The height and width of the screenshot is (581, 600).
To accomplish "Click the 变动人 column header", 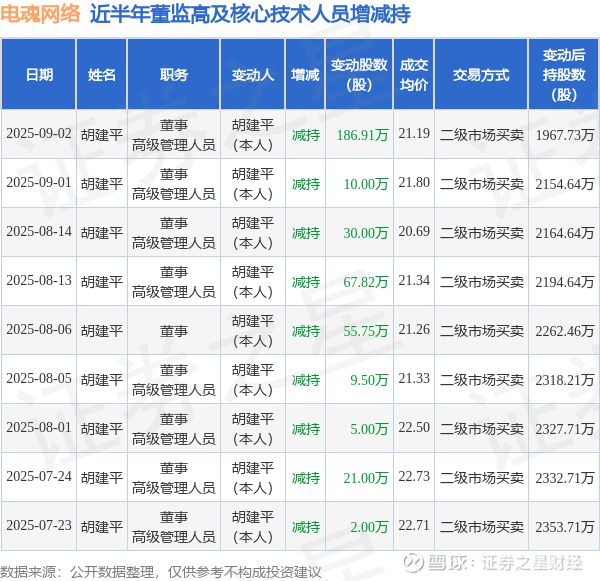I will point(253,75).
